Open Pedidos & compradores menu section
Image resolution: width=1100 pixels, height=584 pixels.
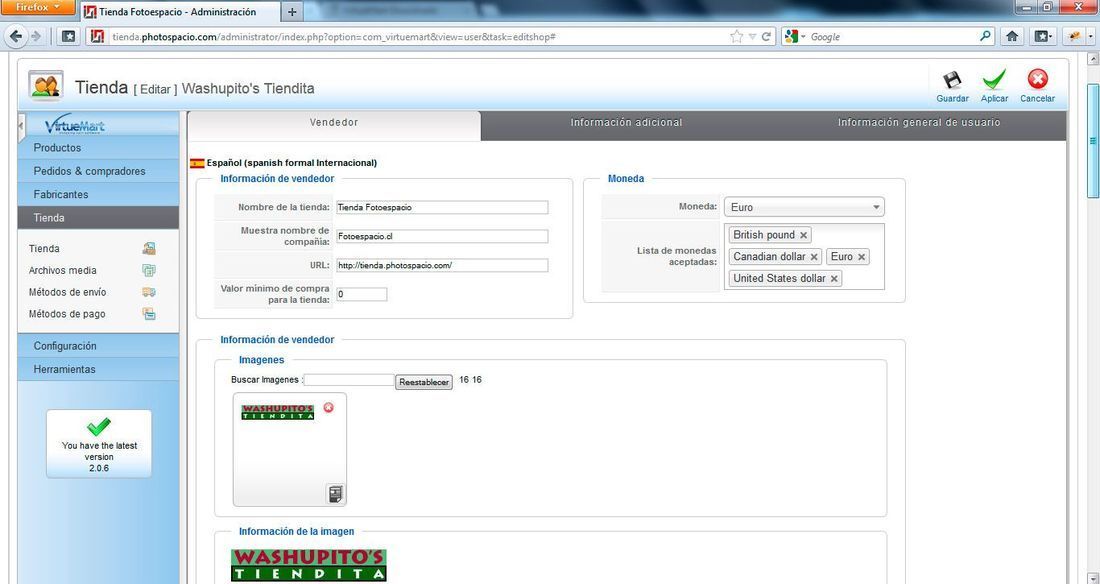[98, 171]
